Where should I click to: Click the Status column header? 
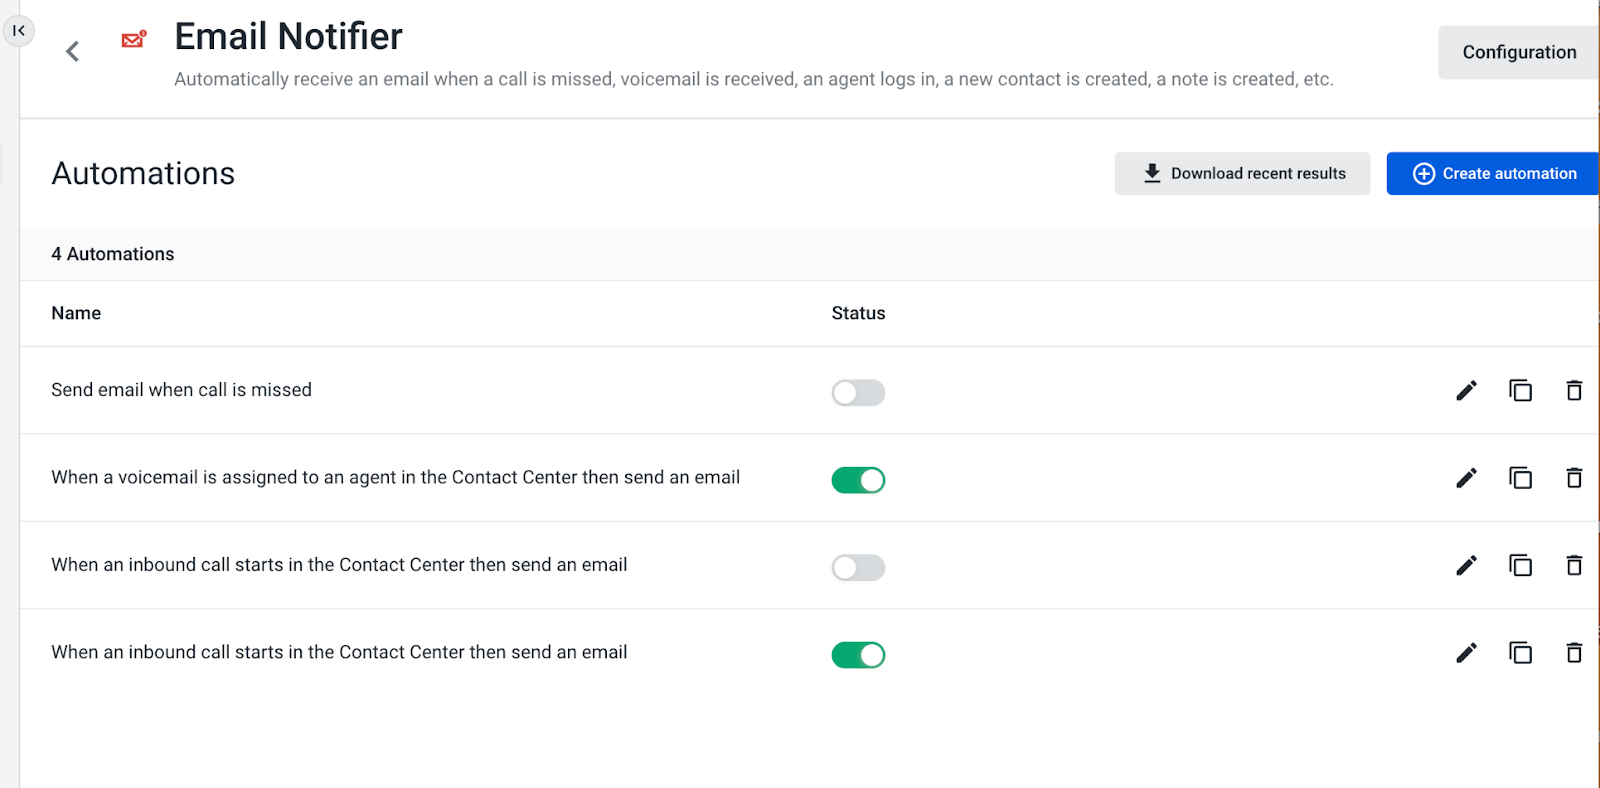pyautogui.click(x=858, y=313)
